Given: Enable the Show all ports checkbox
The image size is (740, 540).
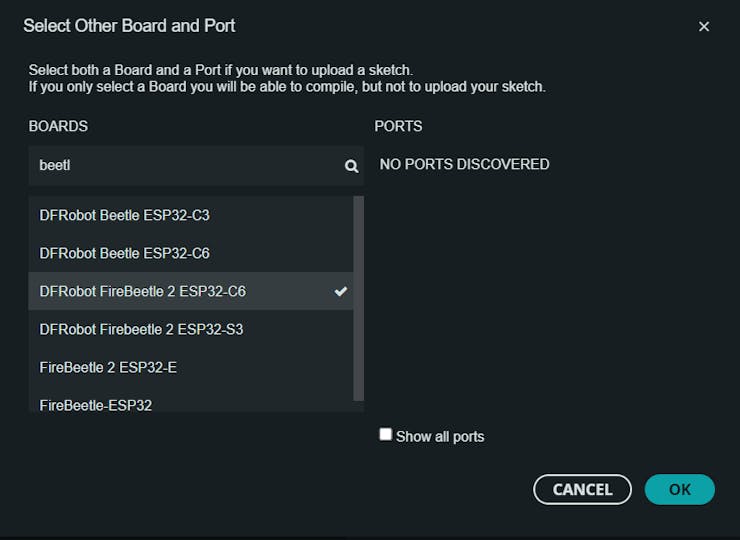Looking at the screenshot, I should coord(386,435).
